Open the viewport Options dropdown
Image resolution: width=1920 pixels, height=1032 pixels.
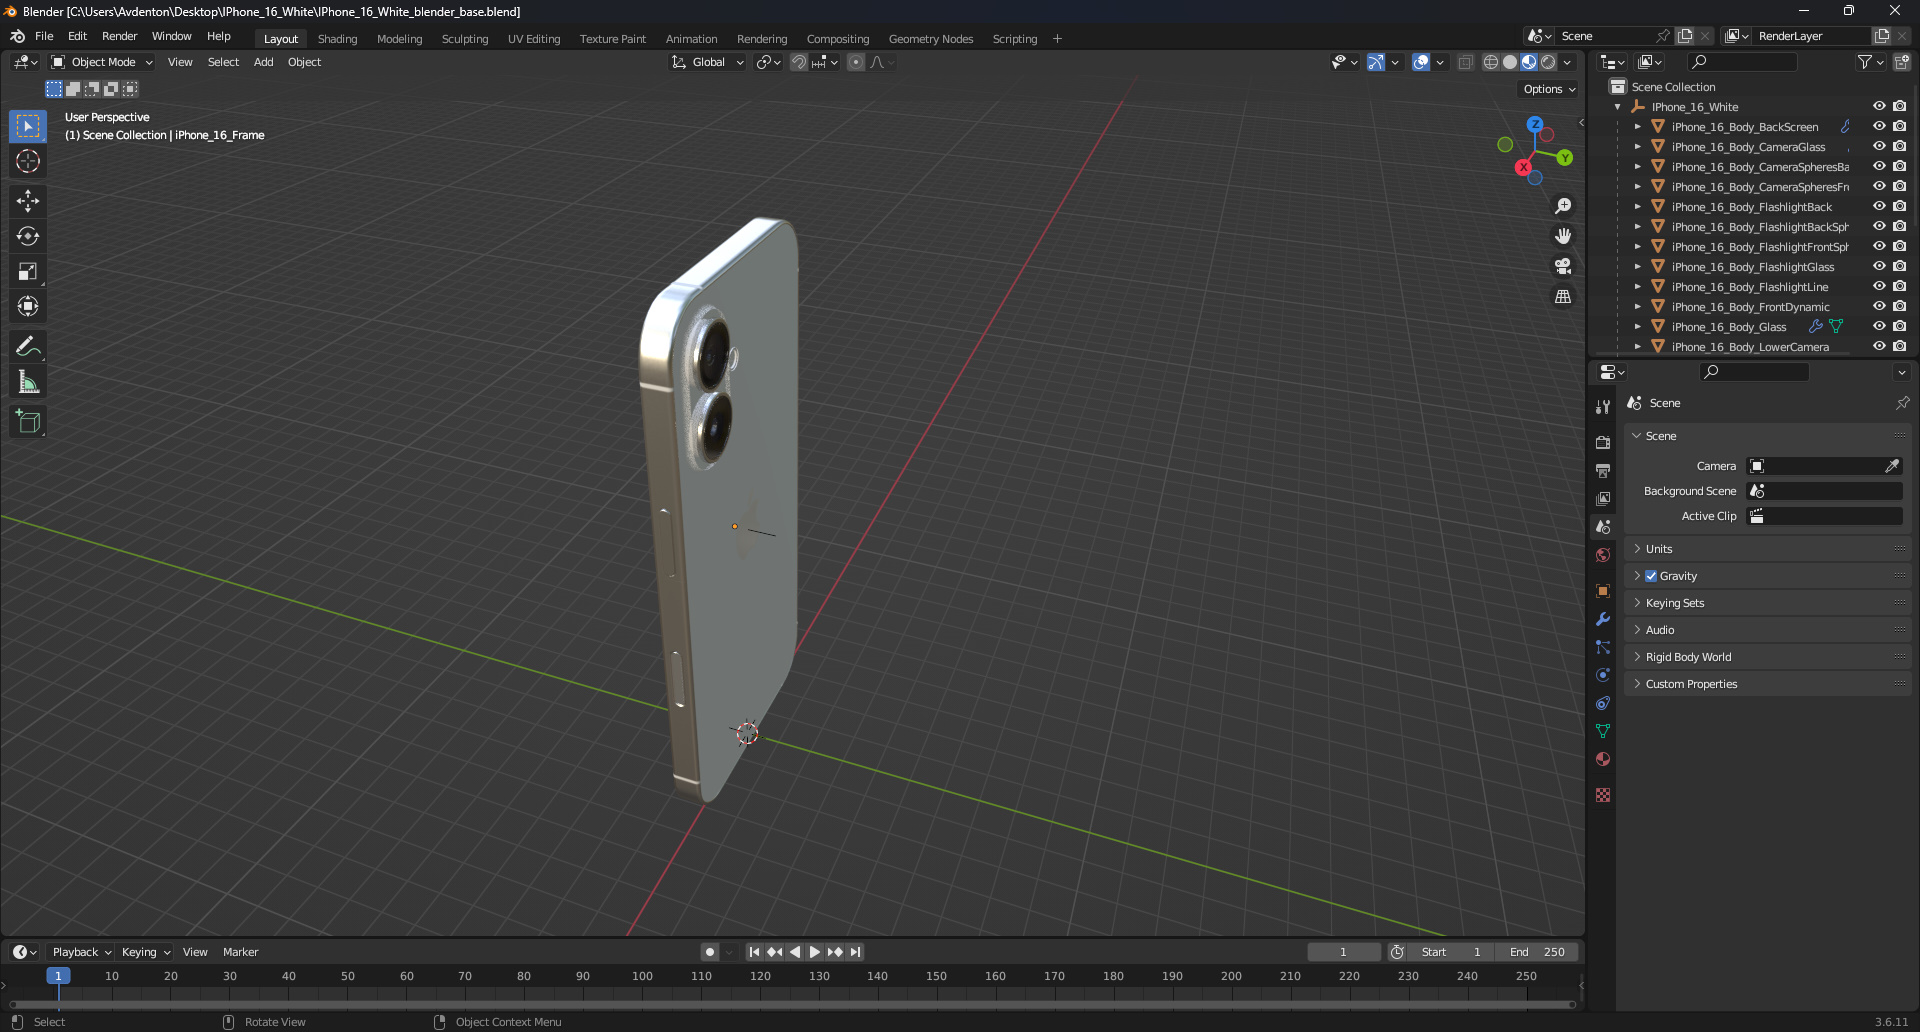tap(1550, 89)
